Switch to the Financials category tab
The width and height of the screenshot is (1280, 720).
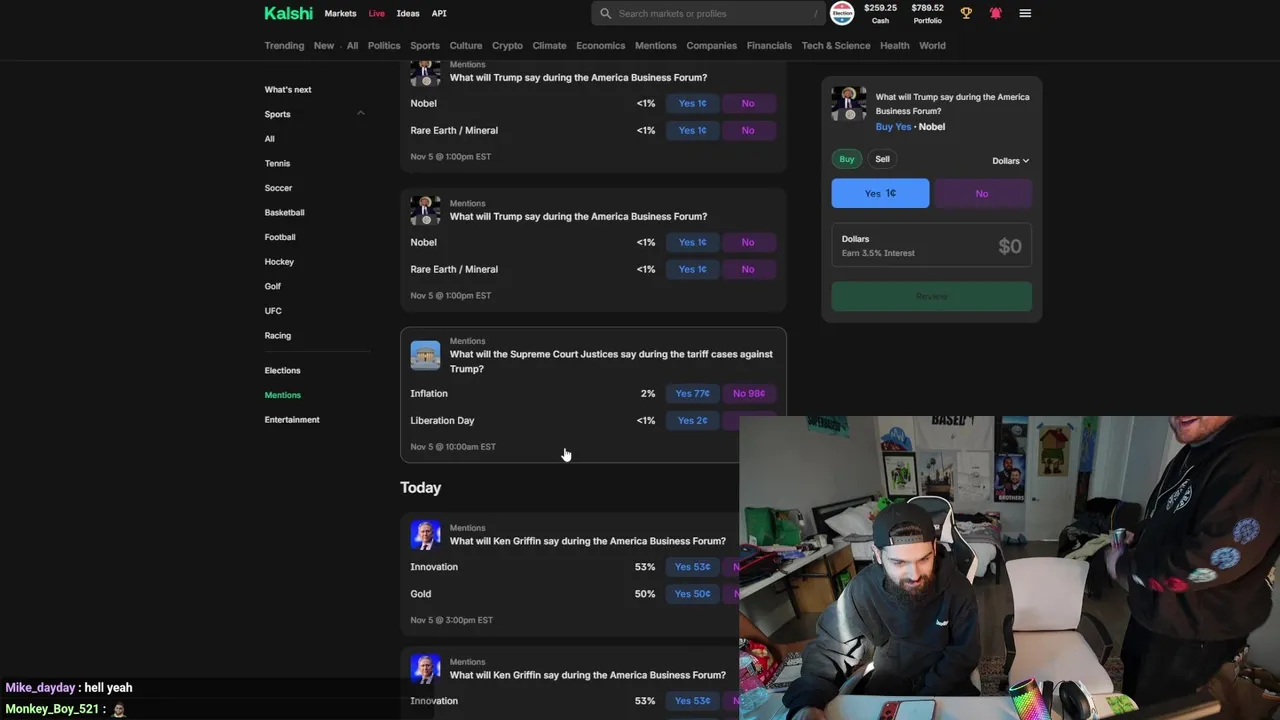[x=769, y=45]
